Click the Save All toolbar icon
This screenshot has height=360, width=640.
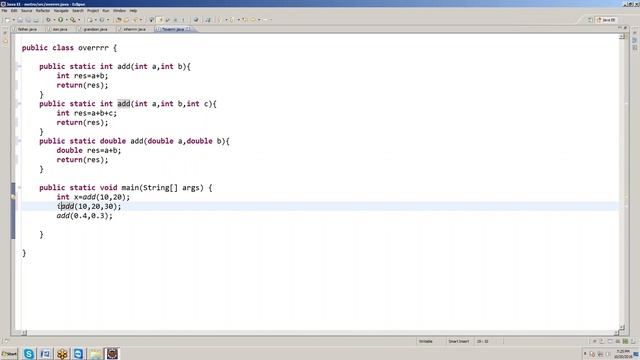click(x=28, y=20)
